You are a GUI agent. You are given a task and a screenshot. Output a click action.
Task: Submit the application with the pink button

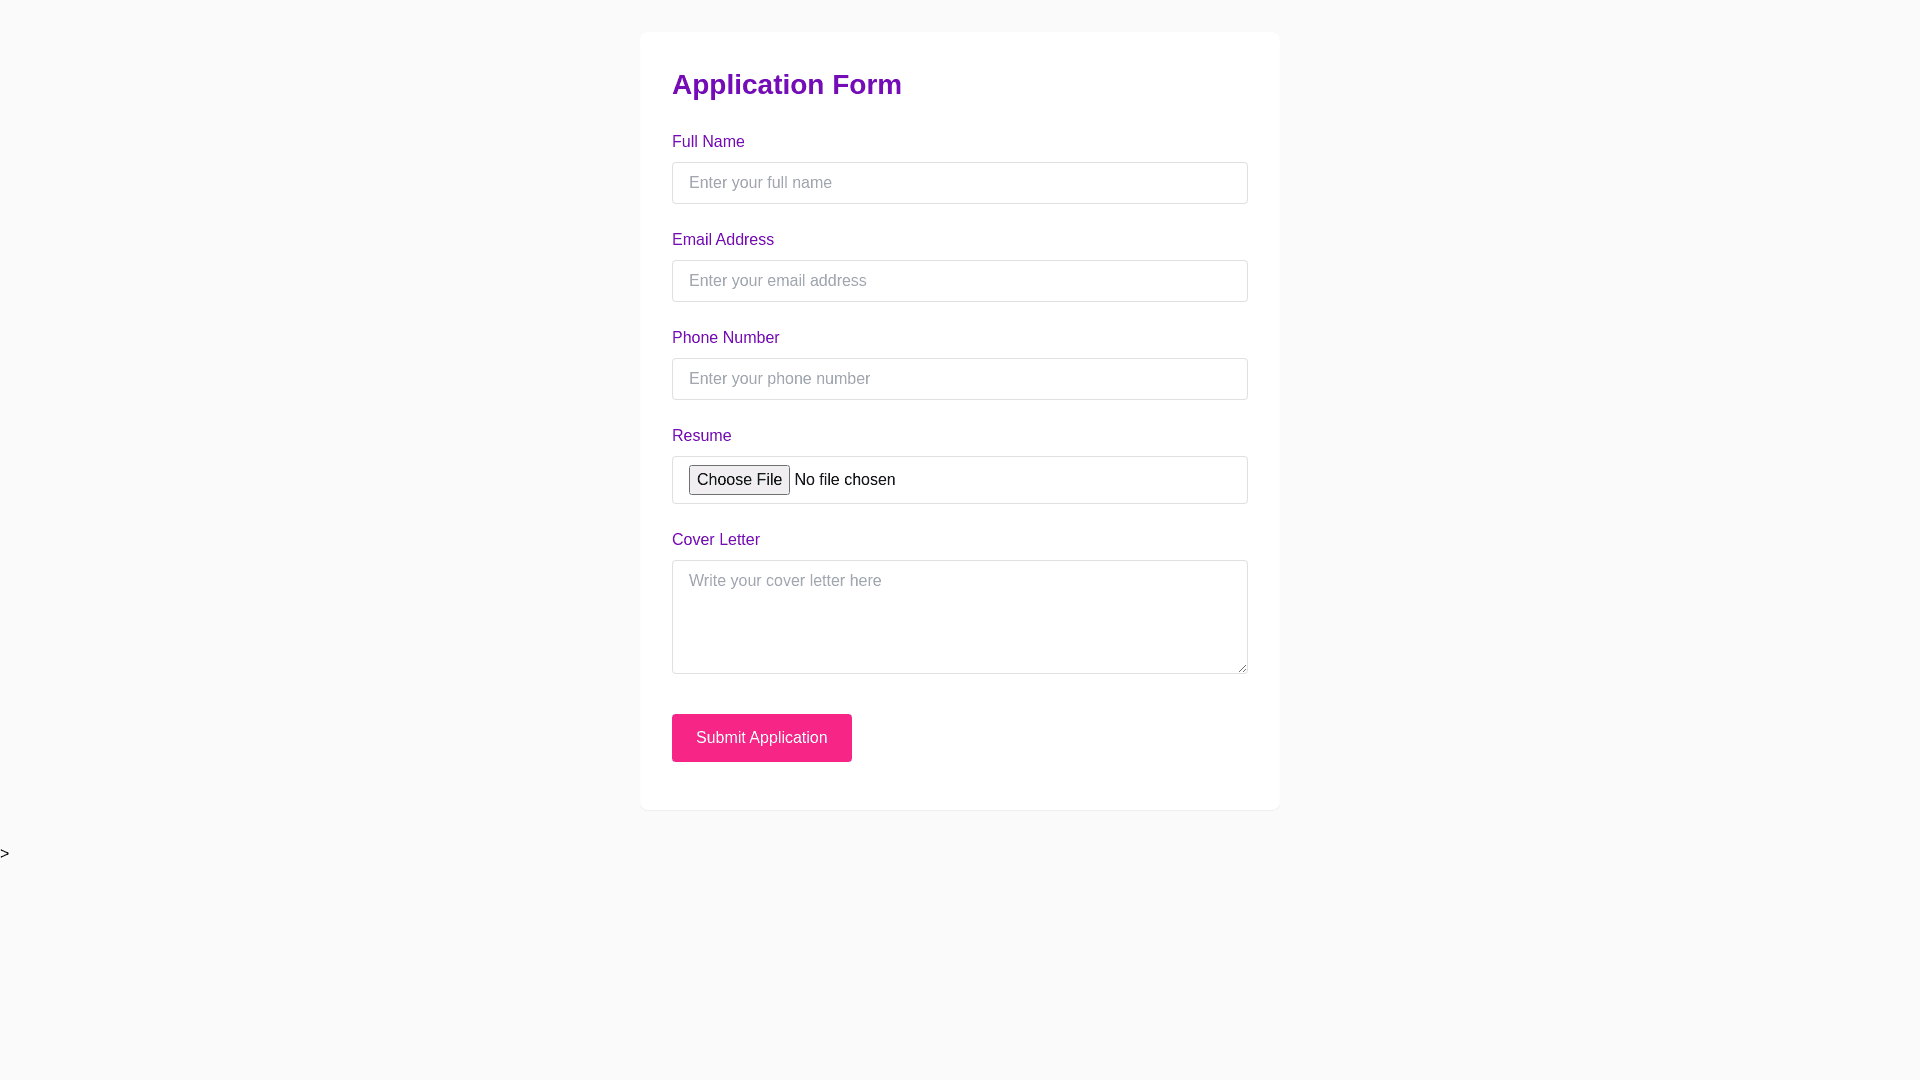click(x=761, y=738)
